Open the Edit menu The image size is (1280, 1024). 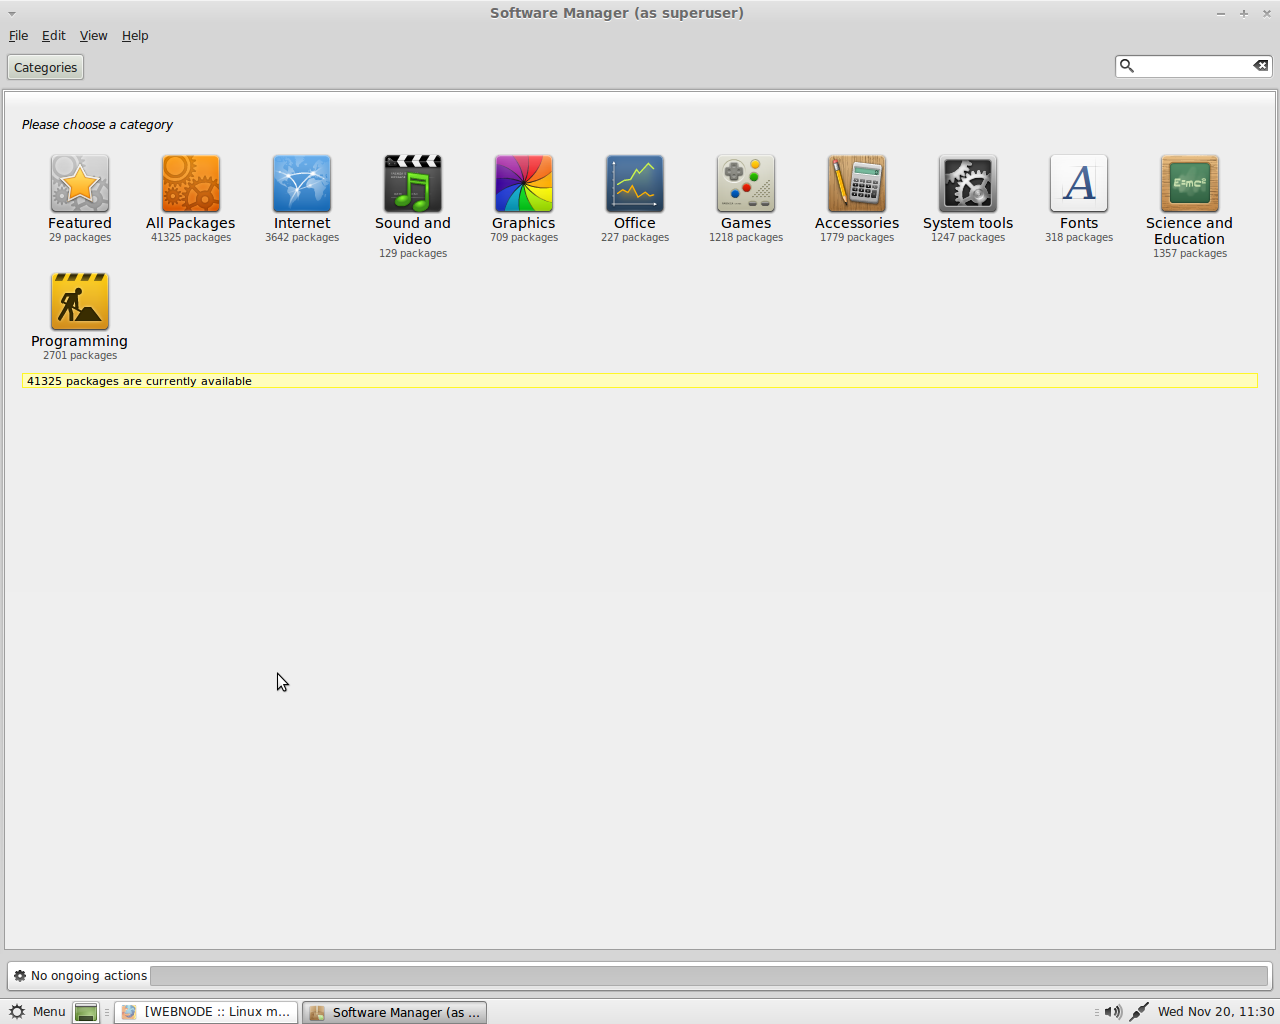pos(53,36)
